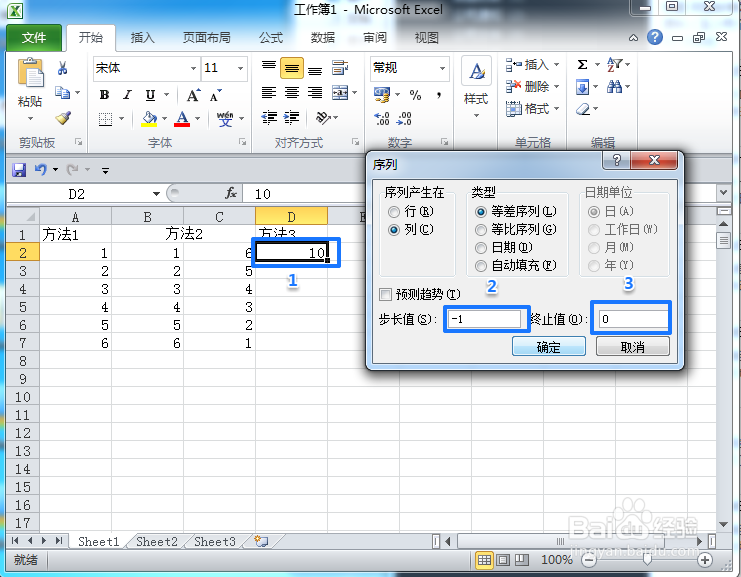Expand 样式 styles dropdown
Screen dimensions: 741x577
pos(476,115)
